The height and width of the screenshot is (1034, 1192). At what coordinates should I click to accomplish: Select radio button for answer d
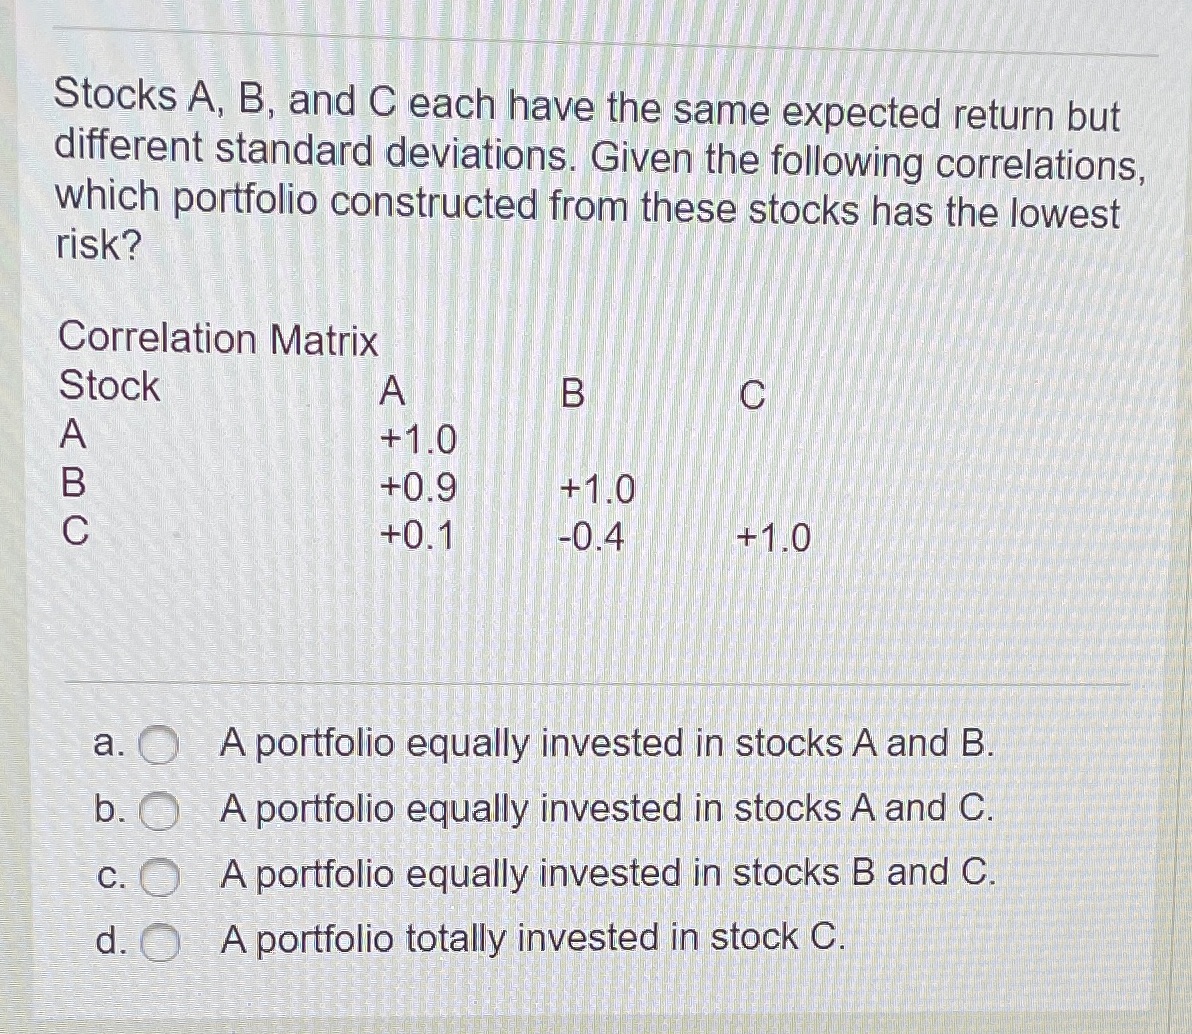(162, 941)
